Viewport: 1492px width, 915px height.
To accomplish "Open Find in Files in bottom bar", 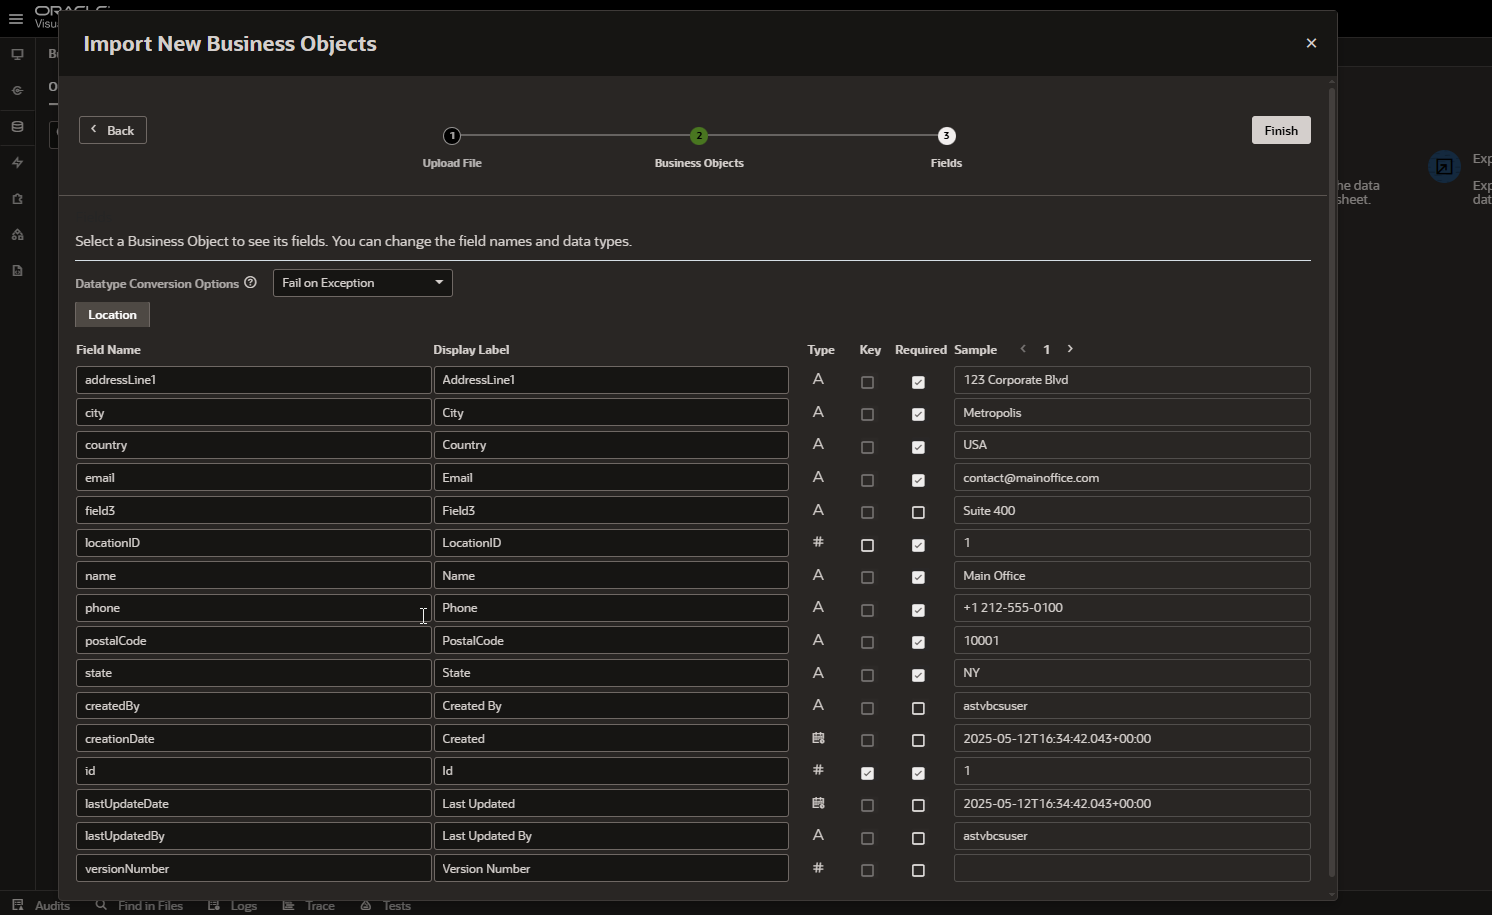I will (139, 905).
